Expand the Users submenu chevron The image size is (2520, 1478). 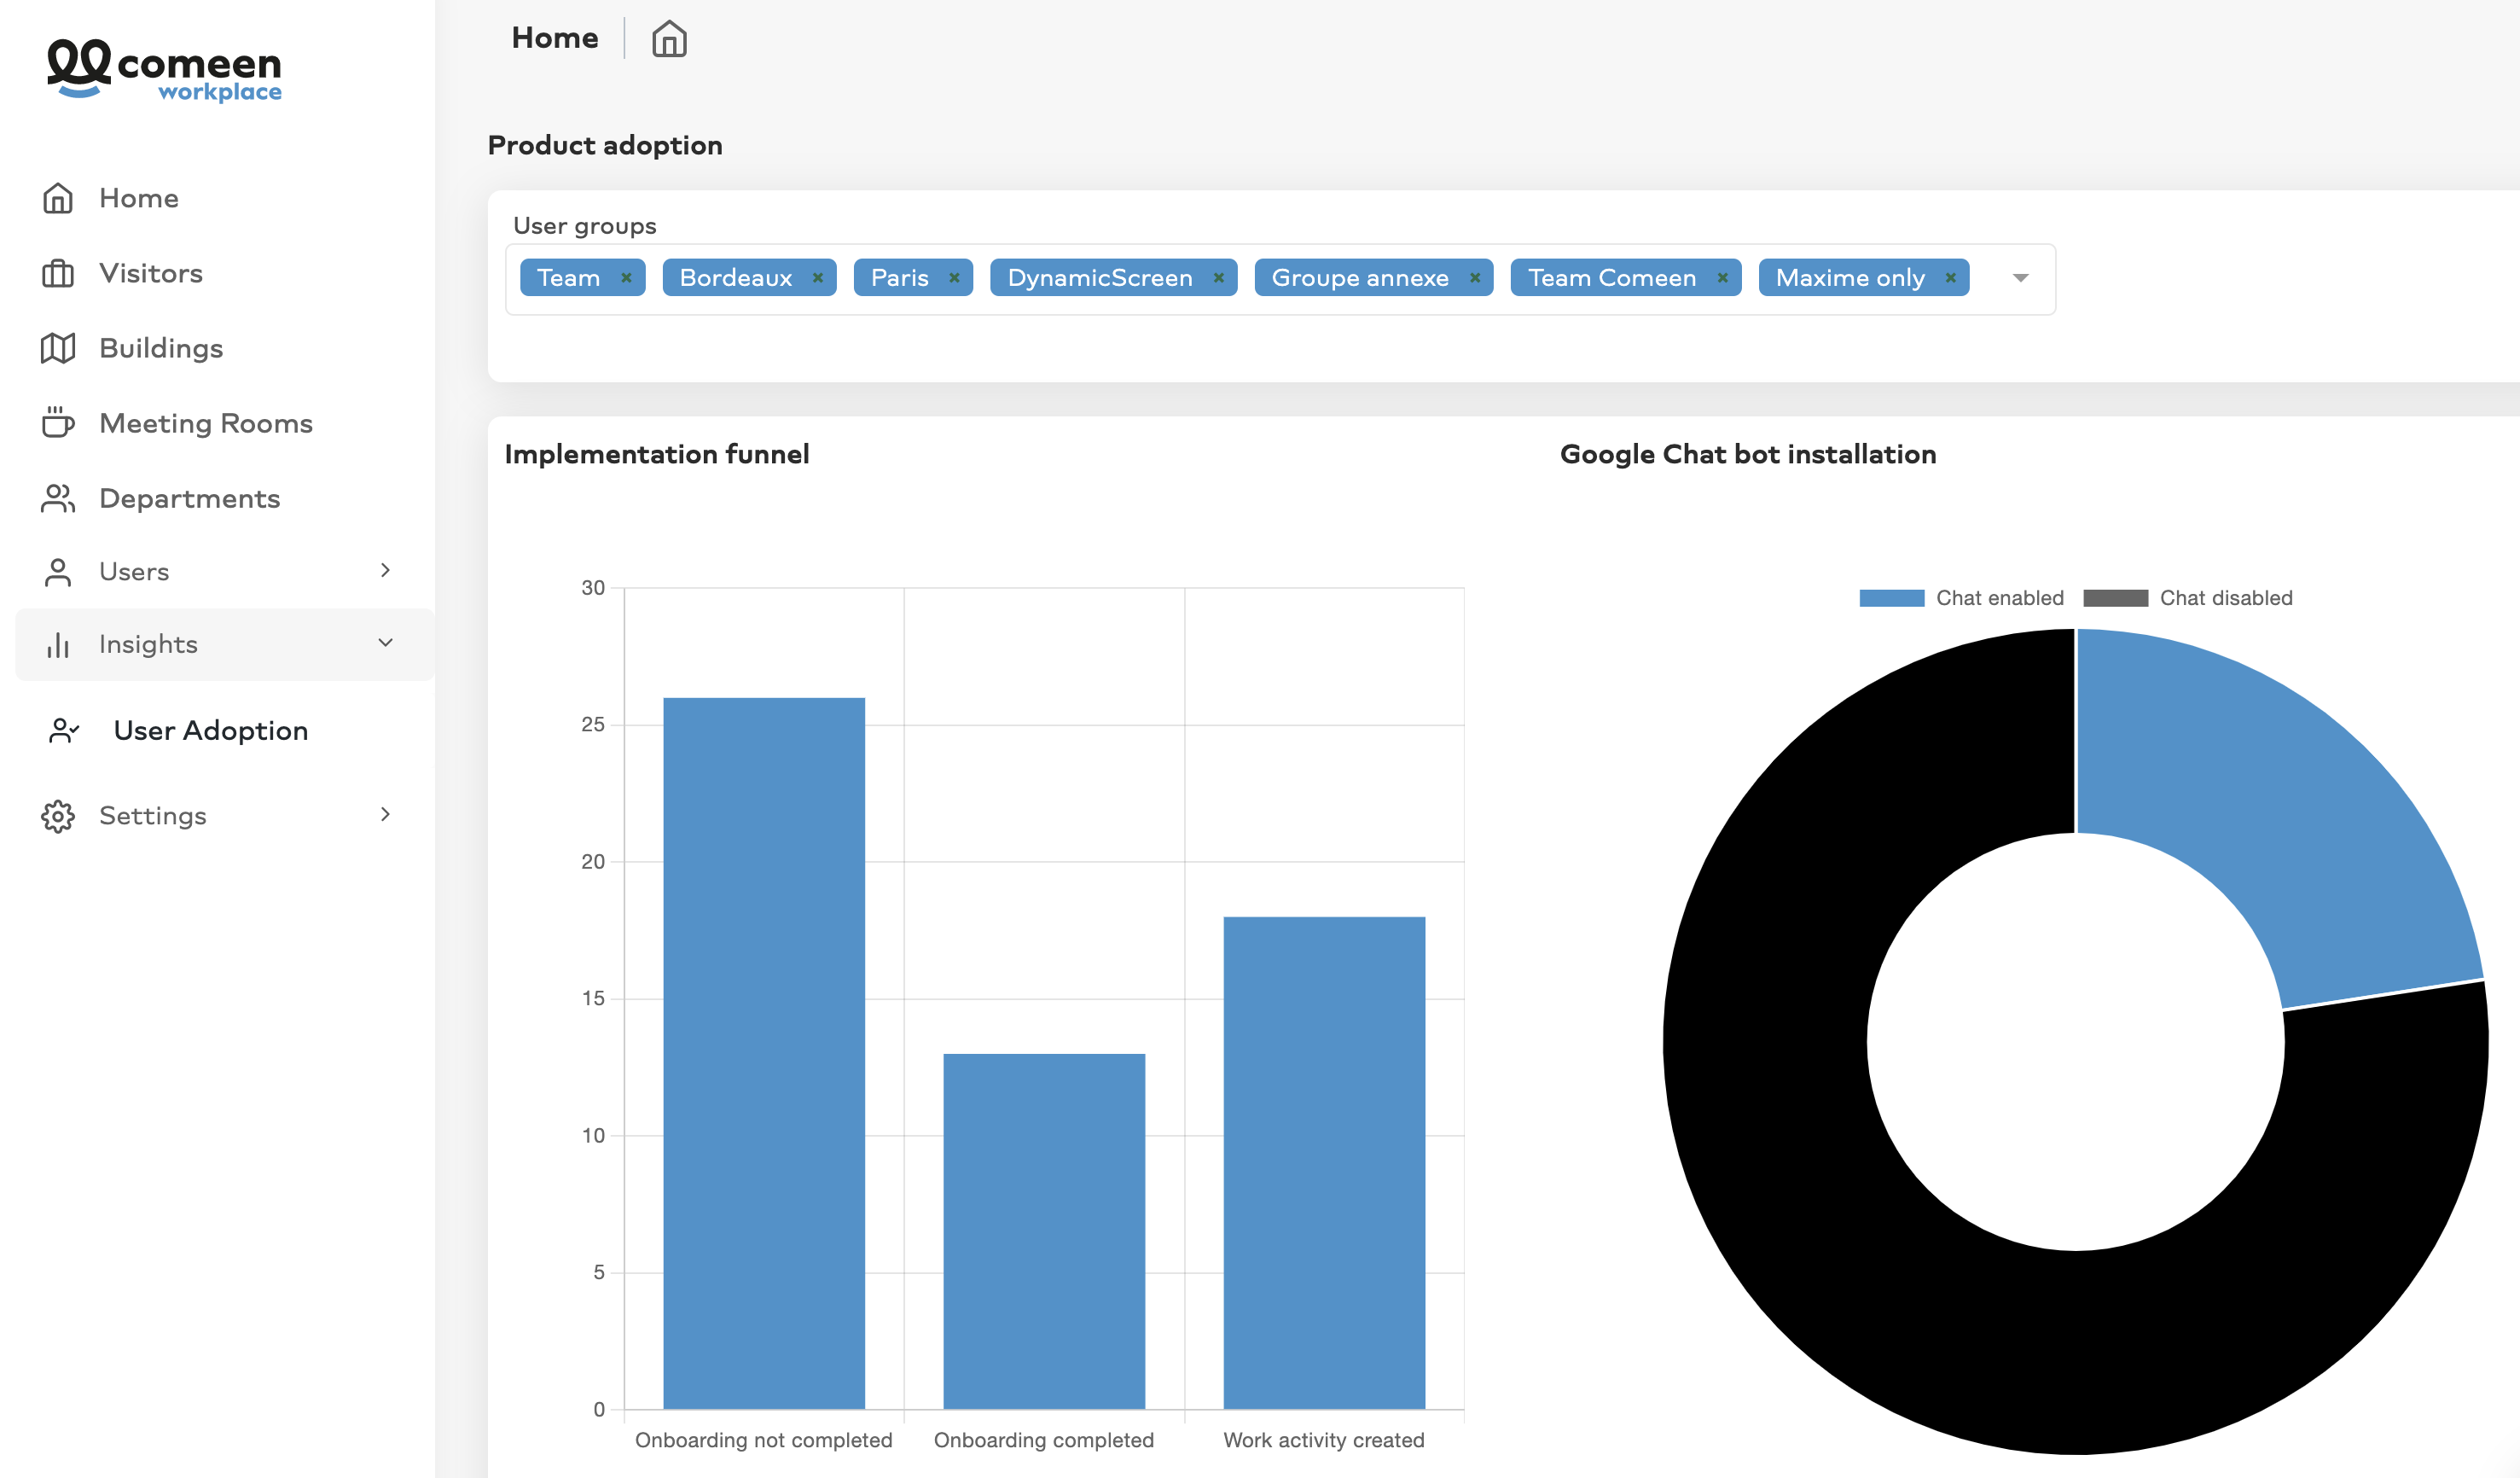pos(386,570)
